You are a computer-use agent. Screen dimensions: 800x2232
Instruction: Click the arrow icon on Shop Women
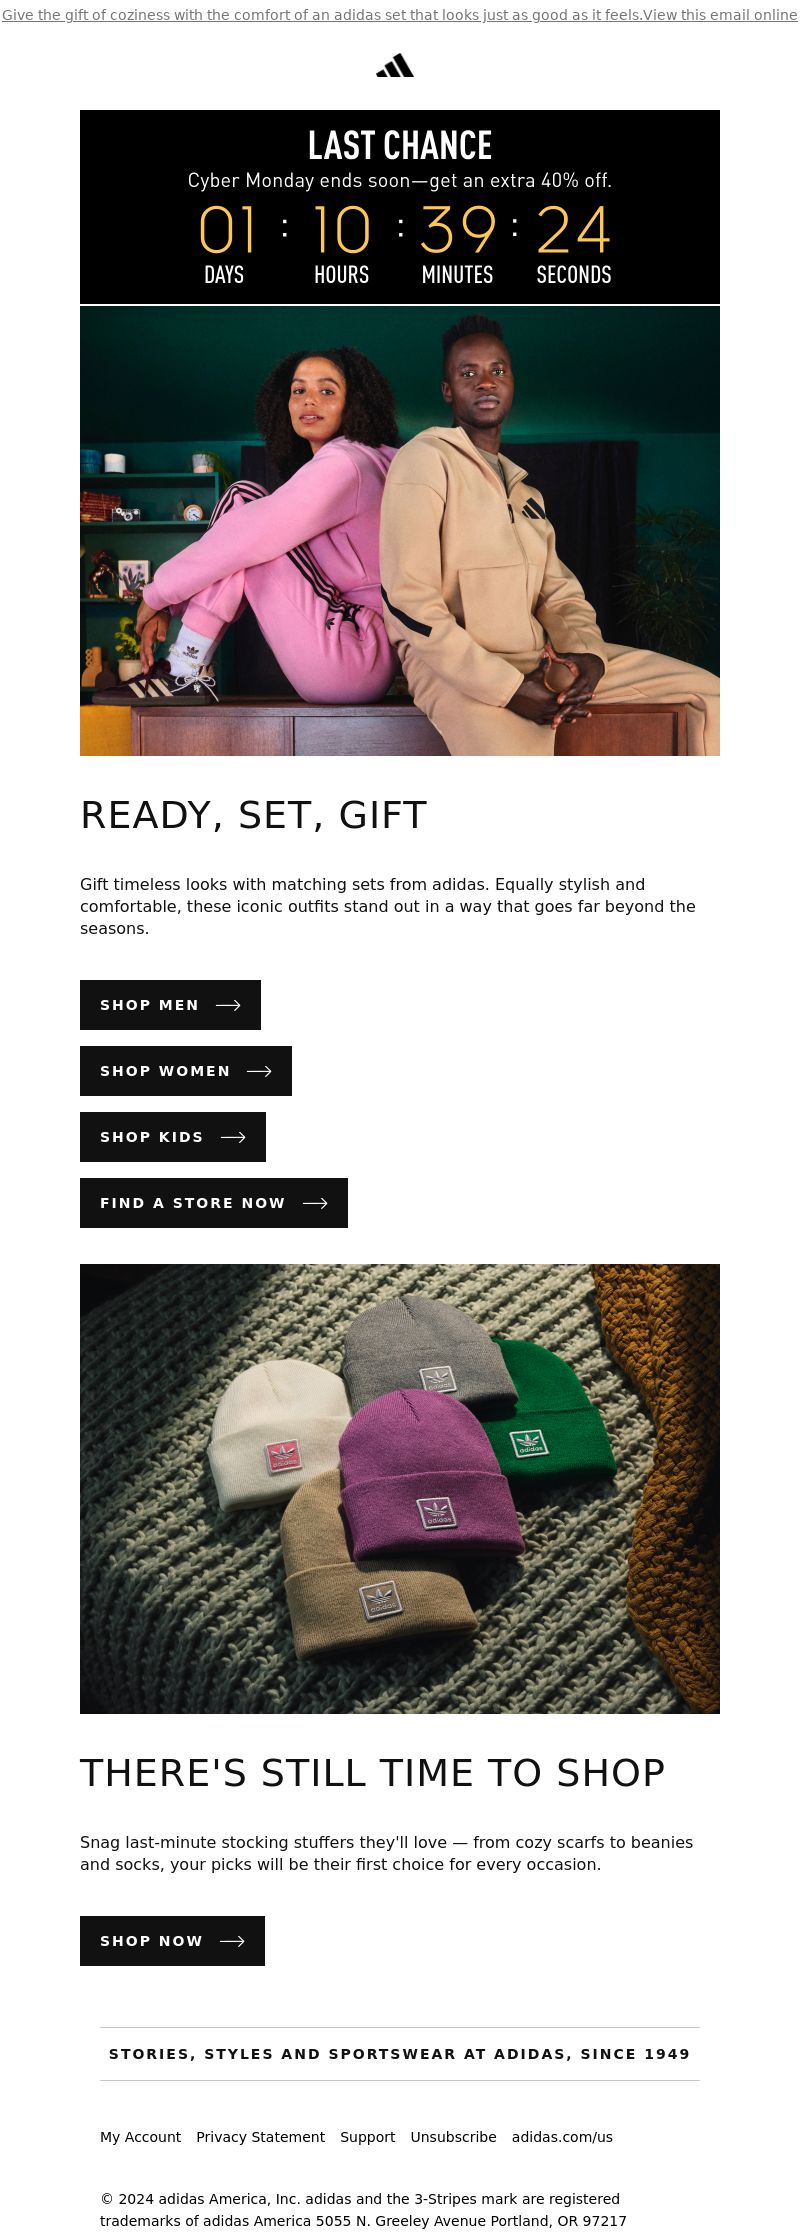[259, 1071]
